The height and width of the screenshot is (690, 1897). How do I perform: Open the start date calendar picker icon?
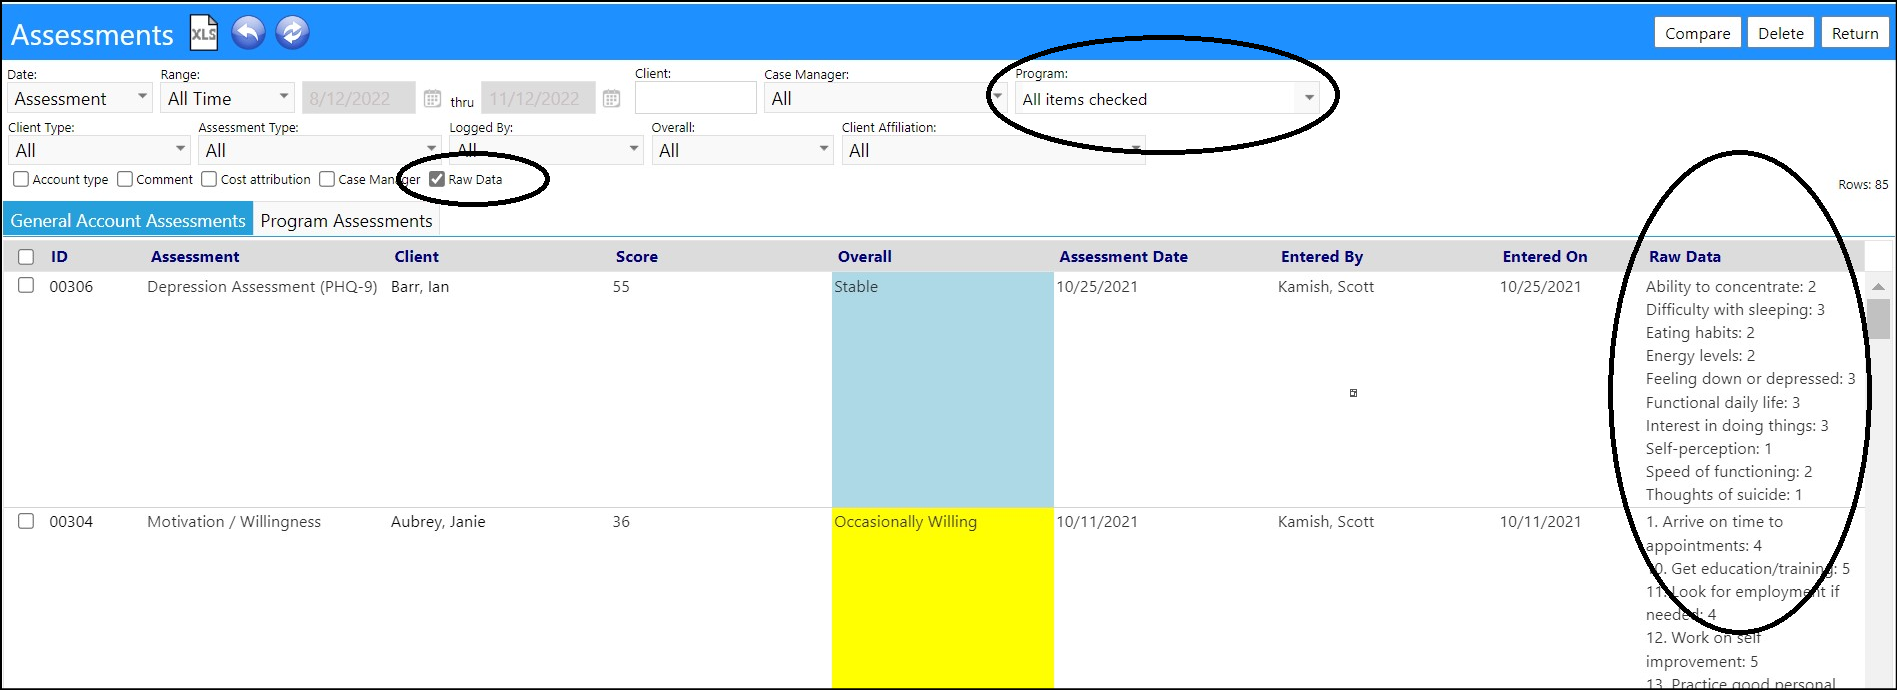pos(432,98)
